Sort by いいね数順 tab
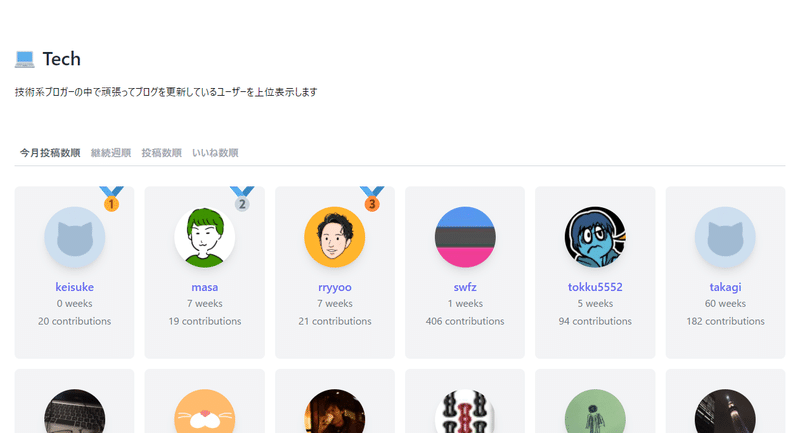The height and width of the screenshot is (433, 800). click(x=215, y=153)
